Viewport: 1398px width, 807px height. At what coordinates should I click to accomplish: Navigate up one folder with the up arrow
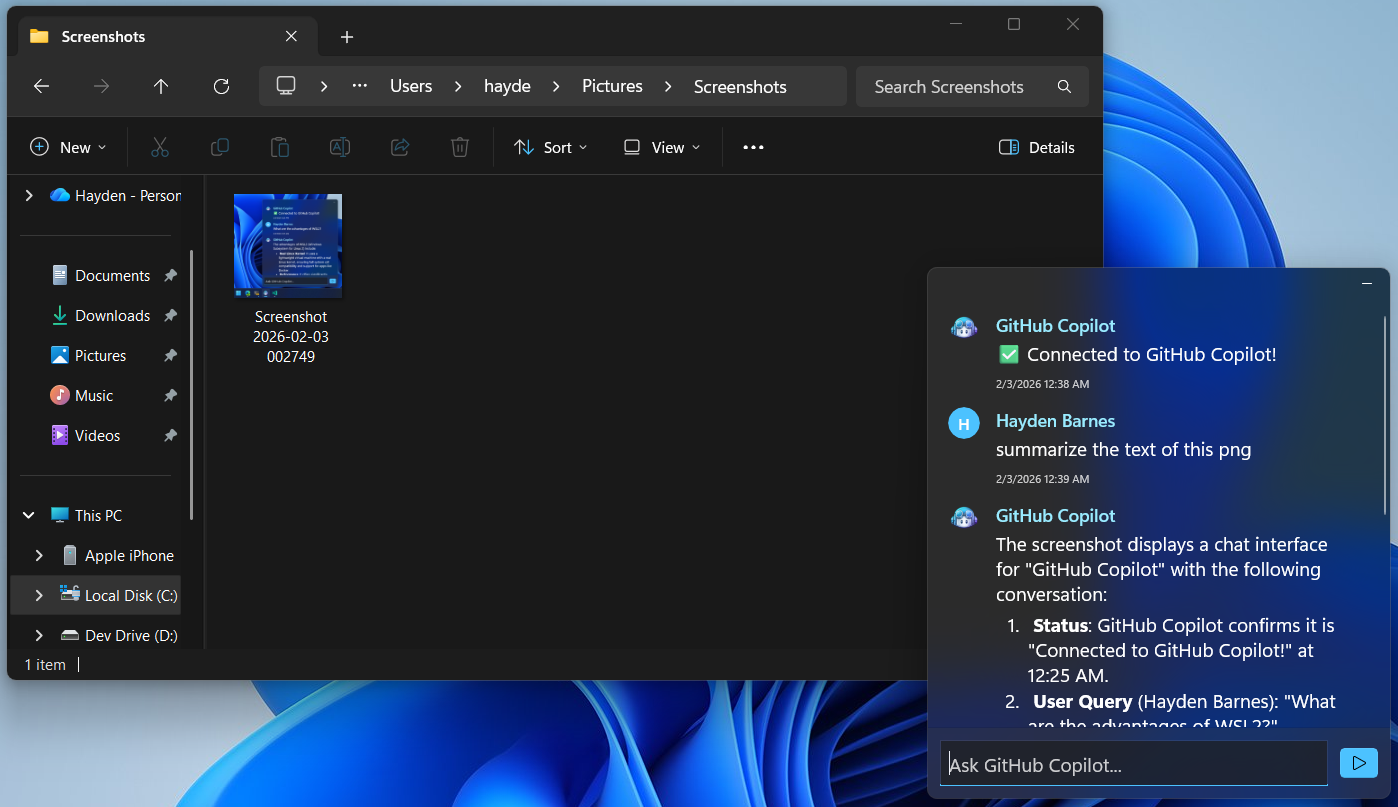coord(161,86)
